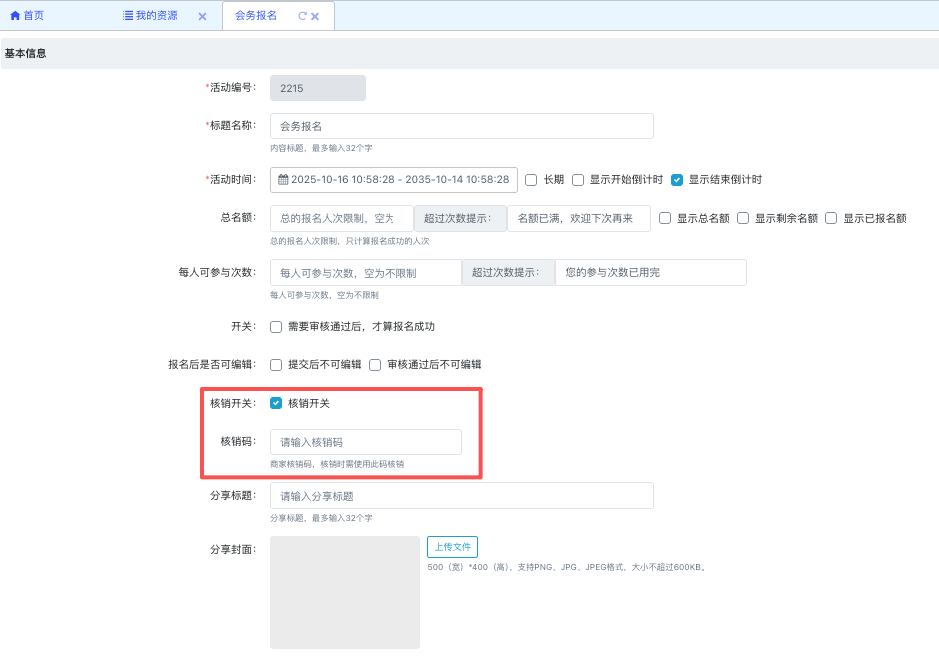Tick the 显示剩余名额 checkbox
939x663 pixels.
(x=743, y=218)
